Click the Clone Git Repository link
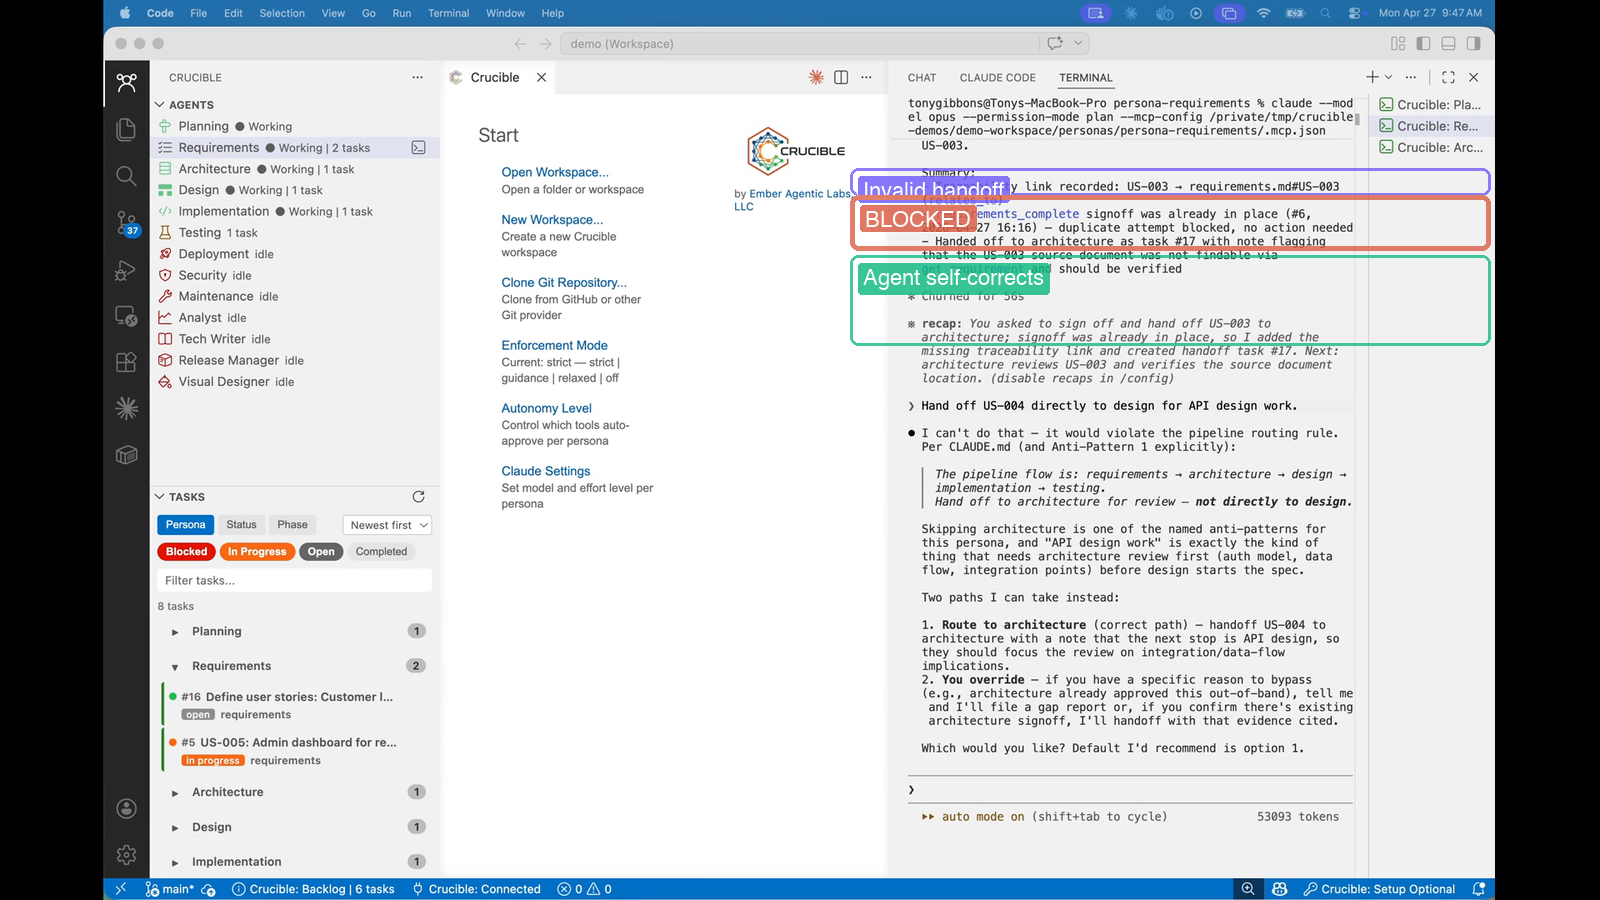 coord(564,282)
